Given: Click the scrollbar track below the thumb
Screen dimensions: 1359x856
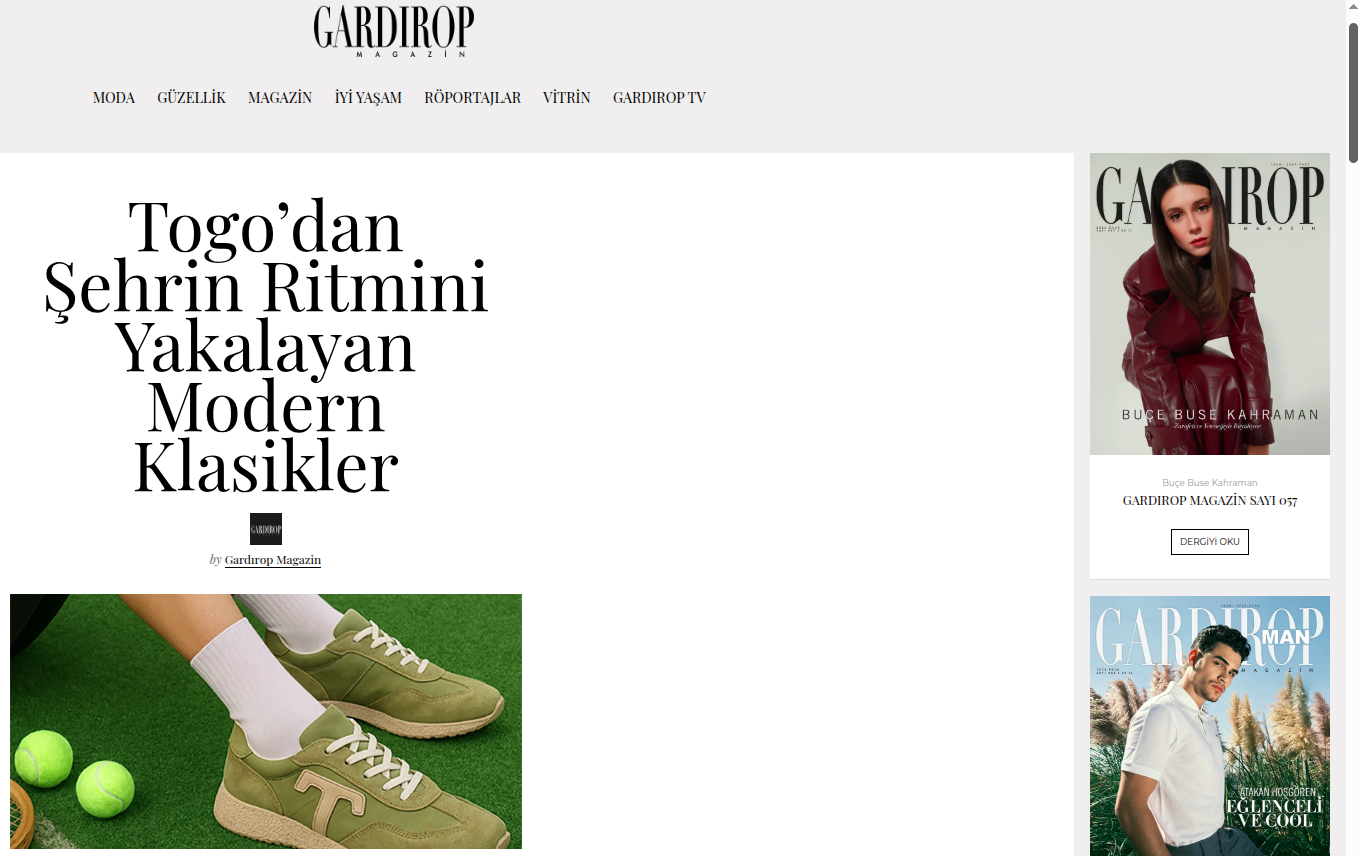Looking at the screenshot, I should 1353,500.
